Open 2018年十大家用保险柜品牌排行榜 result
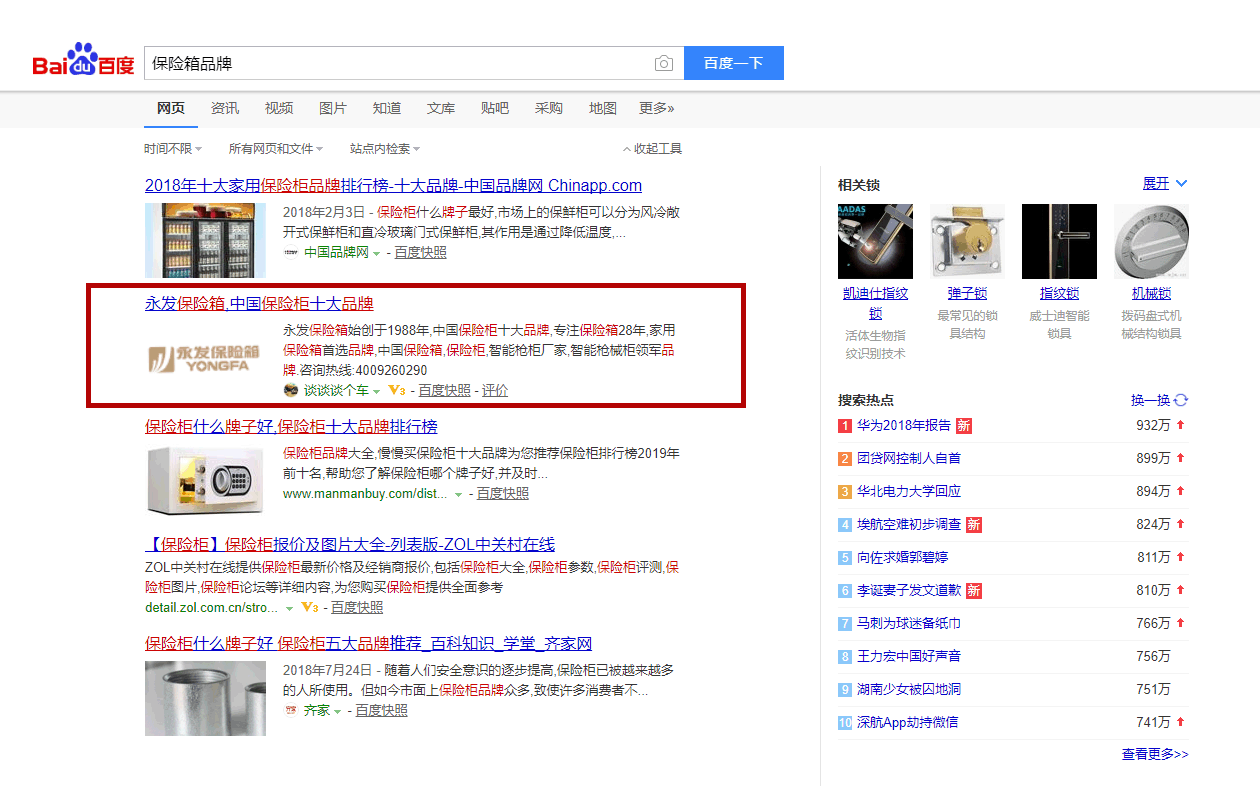The height and width of the screenshot is (796, 1260). [393, 185]
